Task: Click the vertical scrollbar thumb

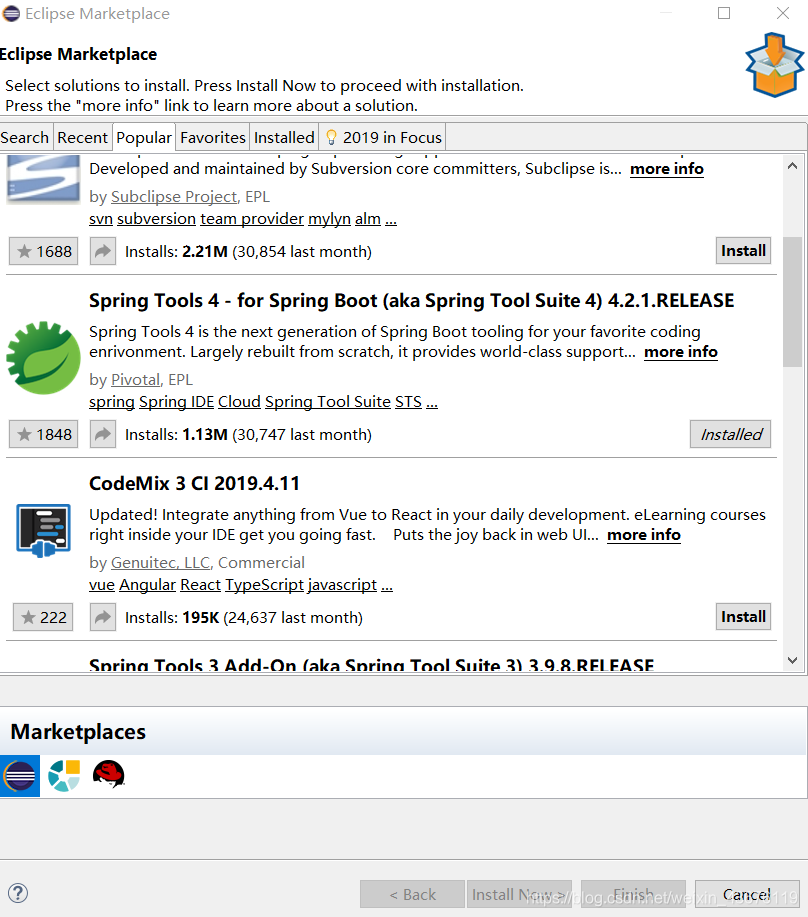Action: tap(792, 302)
